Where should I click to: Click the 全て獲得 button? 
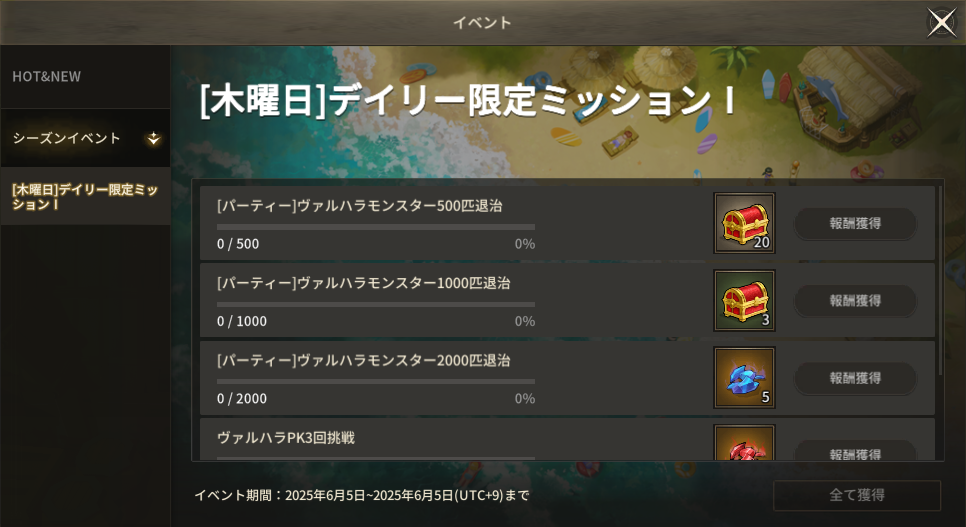tap(857, 495)
